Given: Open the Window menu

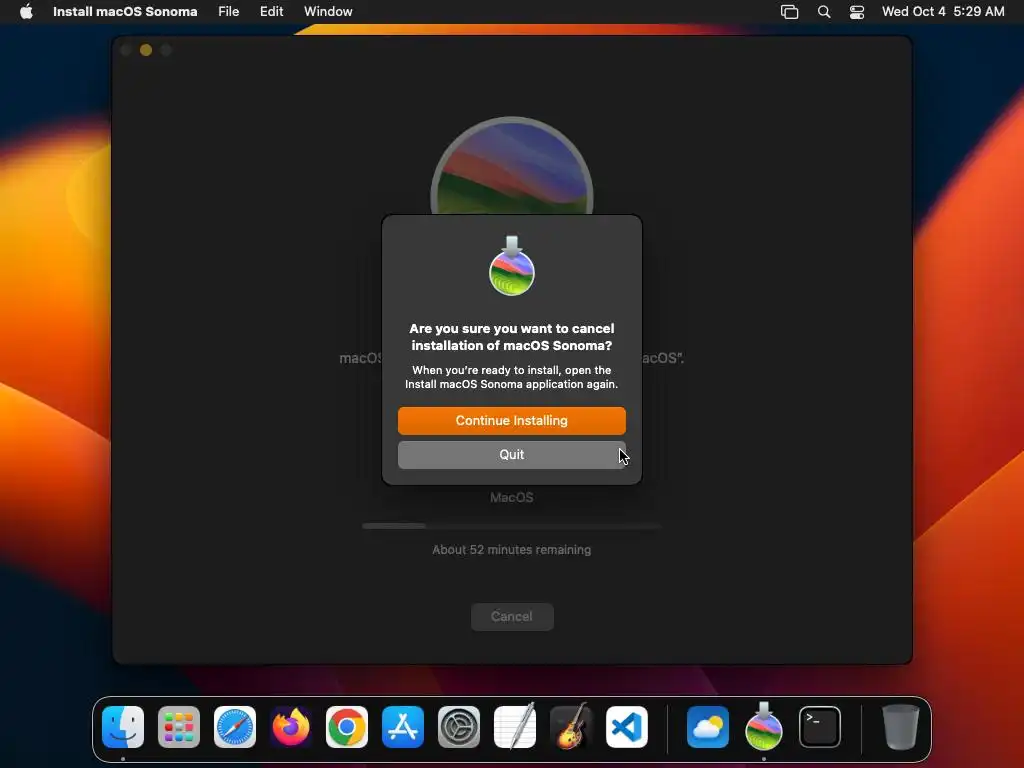Looking at the screenshot, I should pyautogui.click(x=328, y=11).
